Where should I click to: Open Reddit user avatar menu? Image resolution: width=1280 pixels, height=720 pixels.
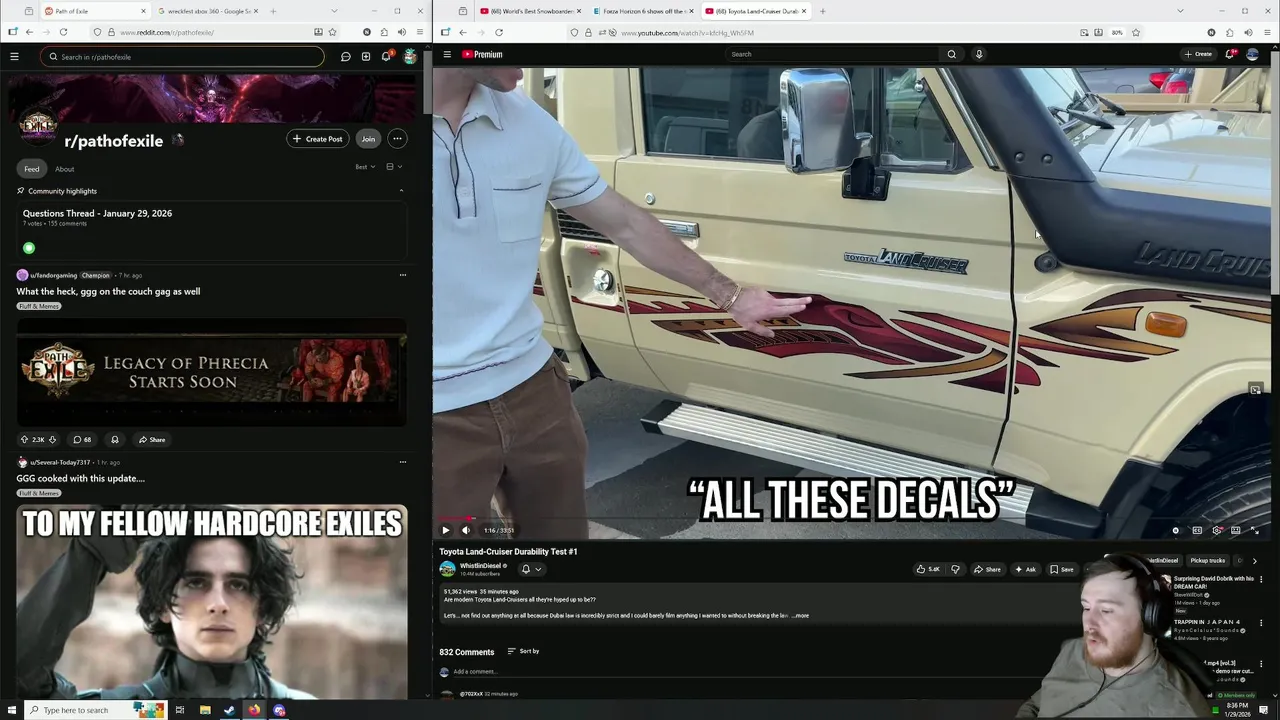(410, 57)
